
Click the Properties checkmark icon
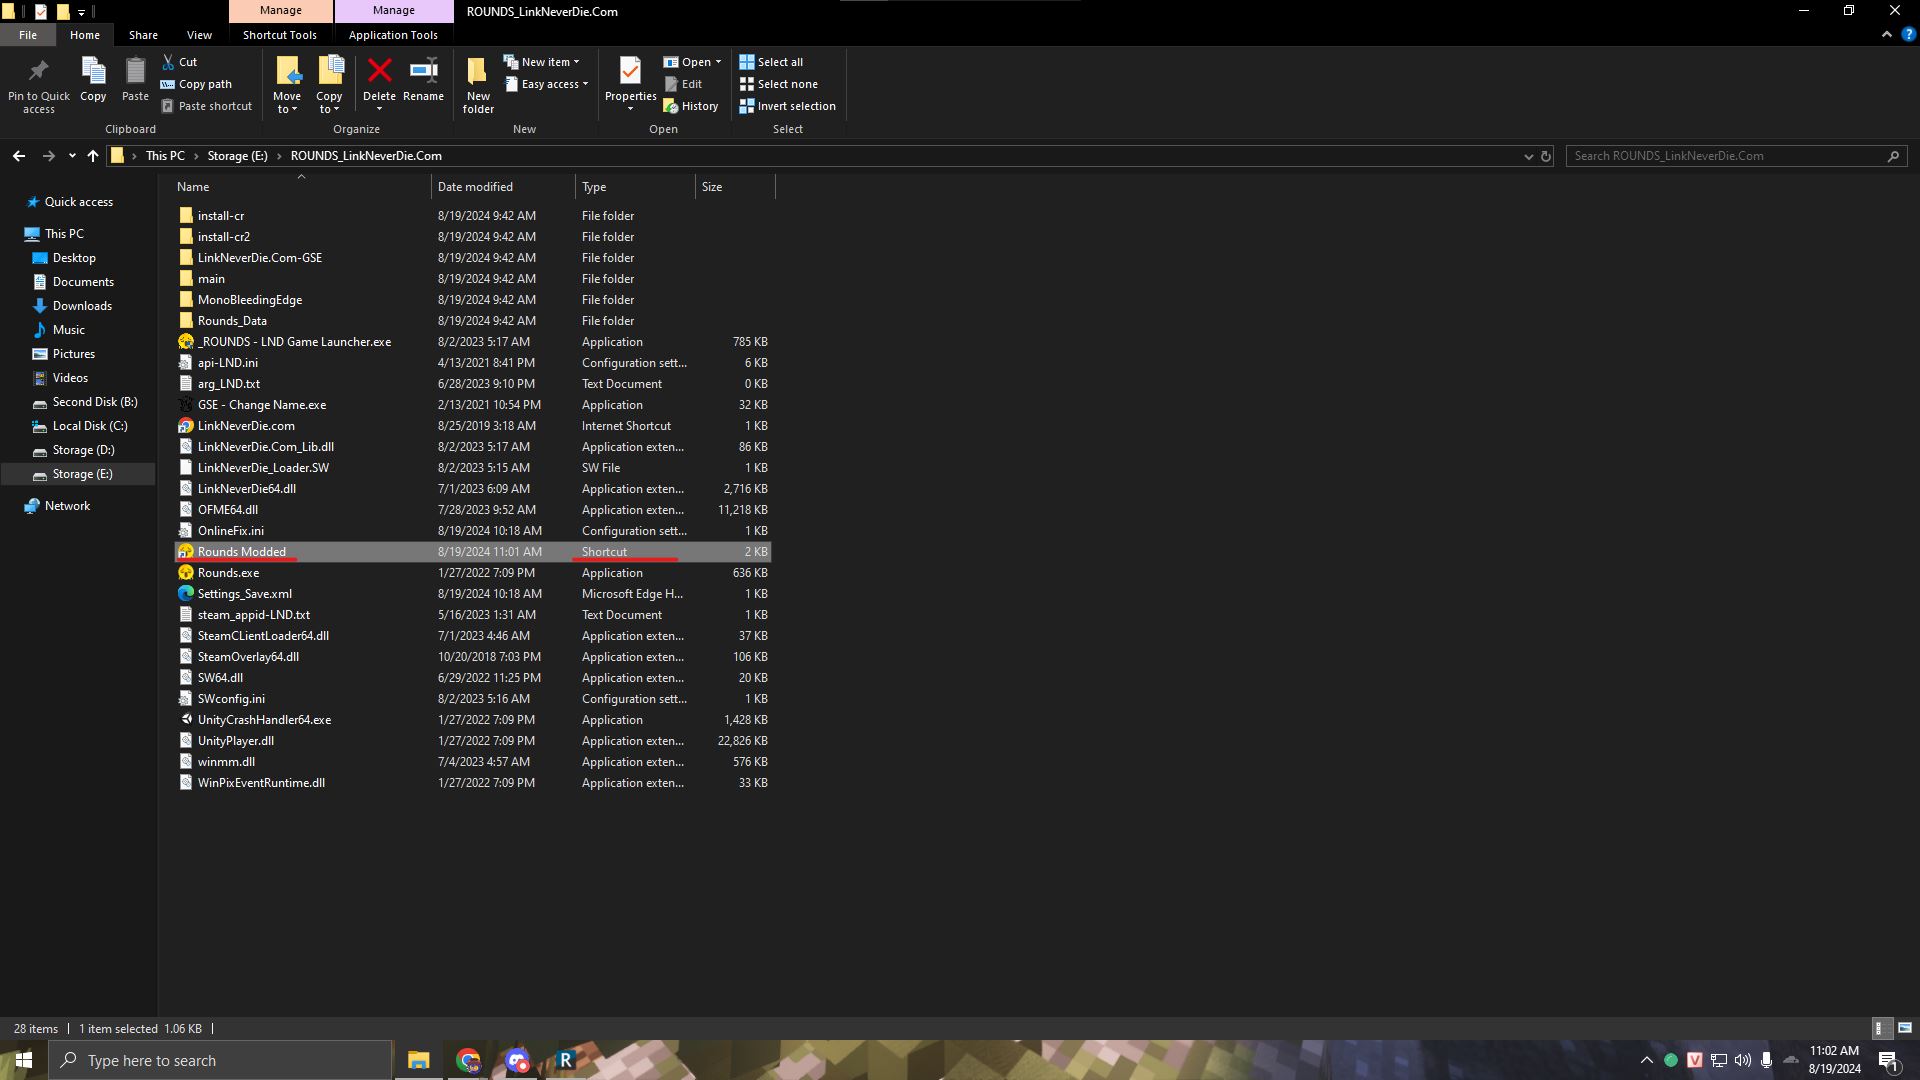[630, 71]
